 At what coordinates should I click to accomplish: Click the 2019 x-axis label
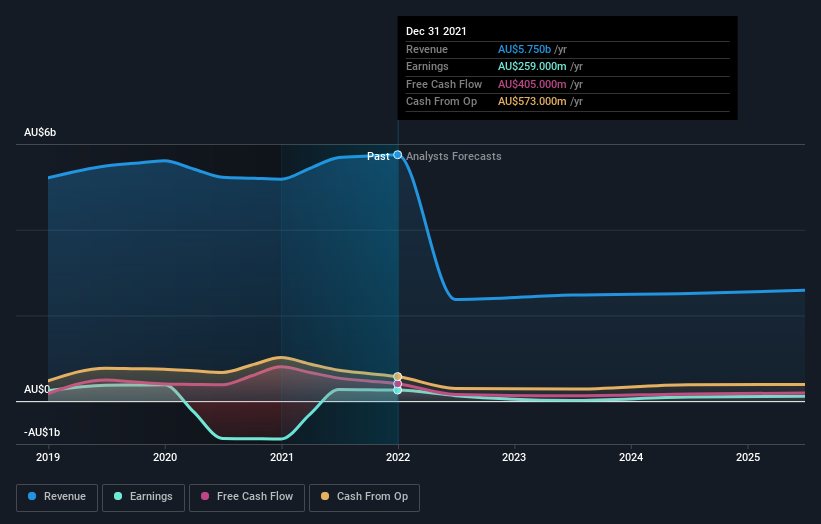48,457
